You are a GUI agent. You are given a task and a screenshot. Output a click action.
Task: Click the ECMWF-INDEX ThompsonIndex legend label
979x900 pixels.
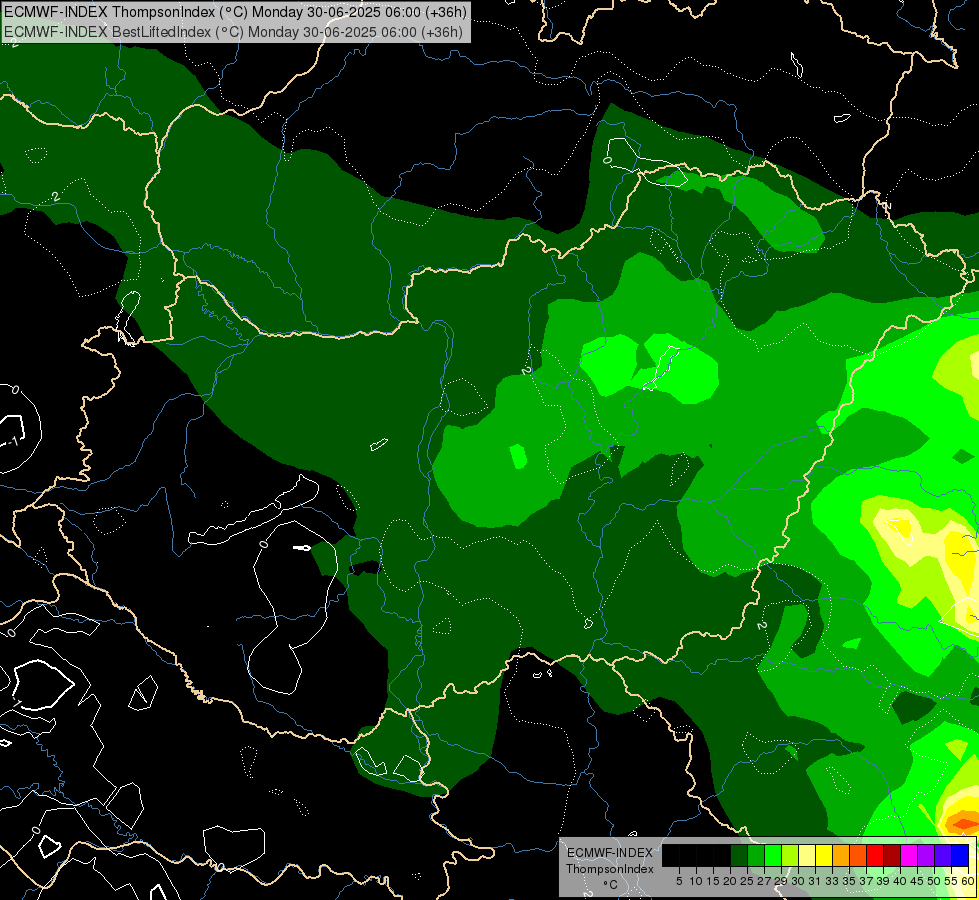pyautogui.click(x=610, y=860)
